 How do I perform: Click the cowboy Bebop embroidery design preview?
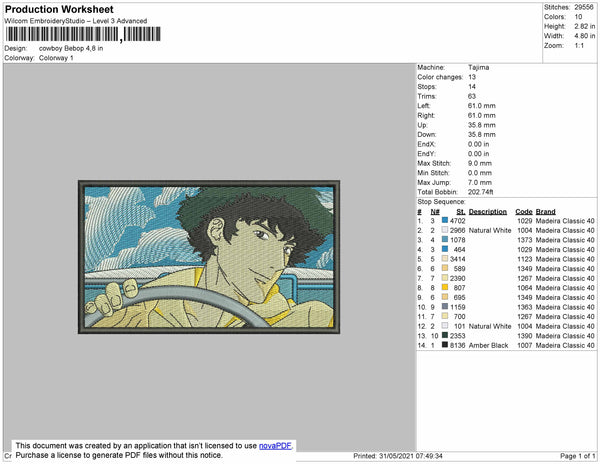(x=209, y=257)
